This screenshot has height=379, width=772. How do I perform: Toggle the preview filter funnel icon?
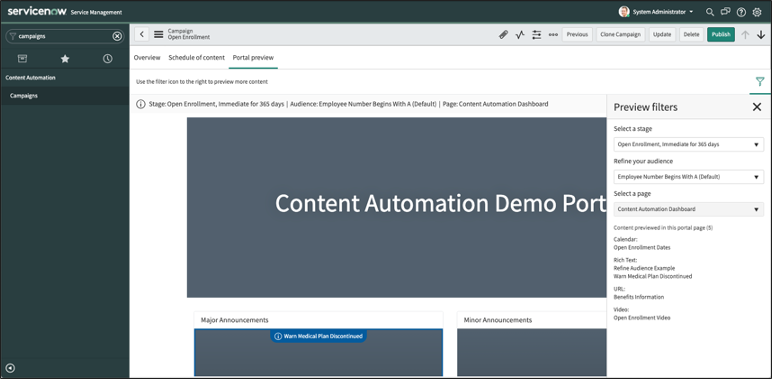pyautogui.click(x=760, y=82)
